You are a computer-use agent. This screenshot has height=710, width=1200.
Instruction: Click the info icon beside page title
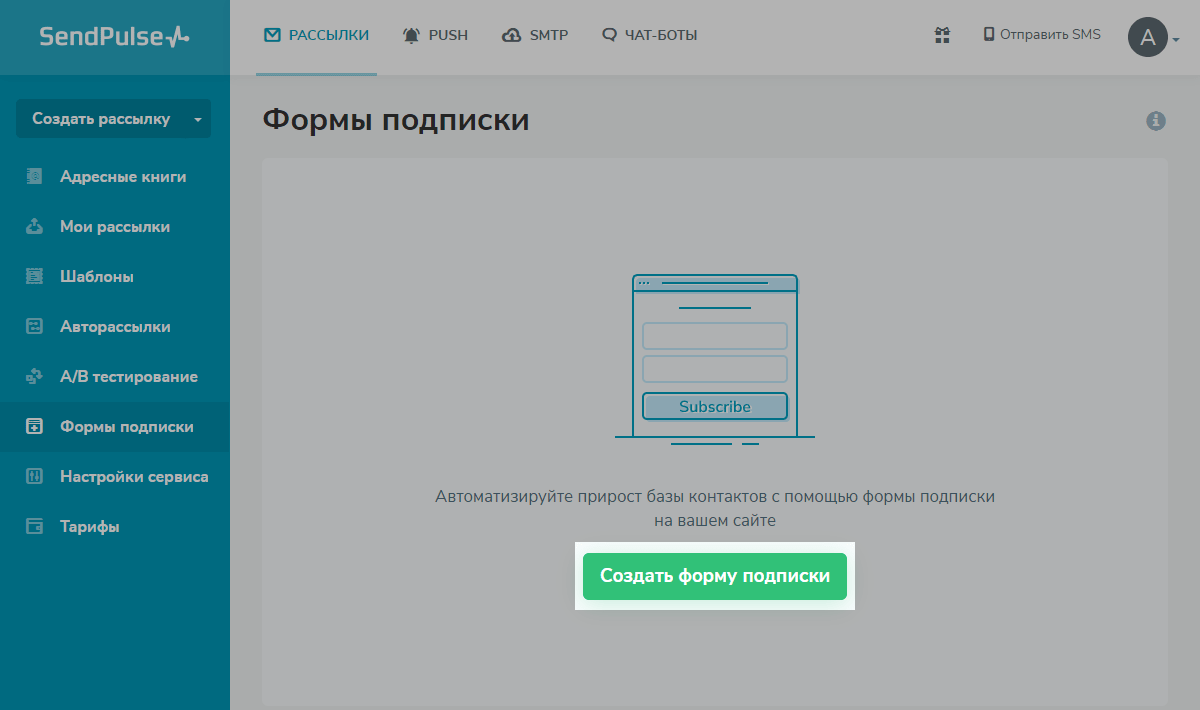pyautogui.click(x=1156, y=121)
